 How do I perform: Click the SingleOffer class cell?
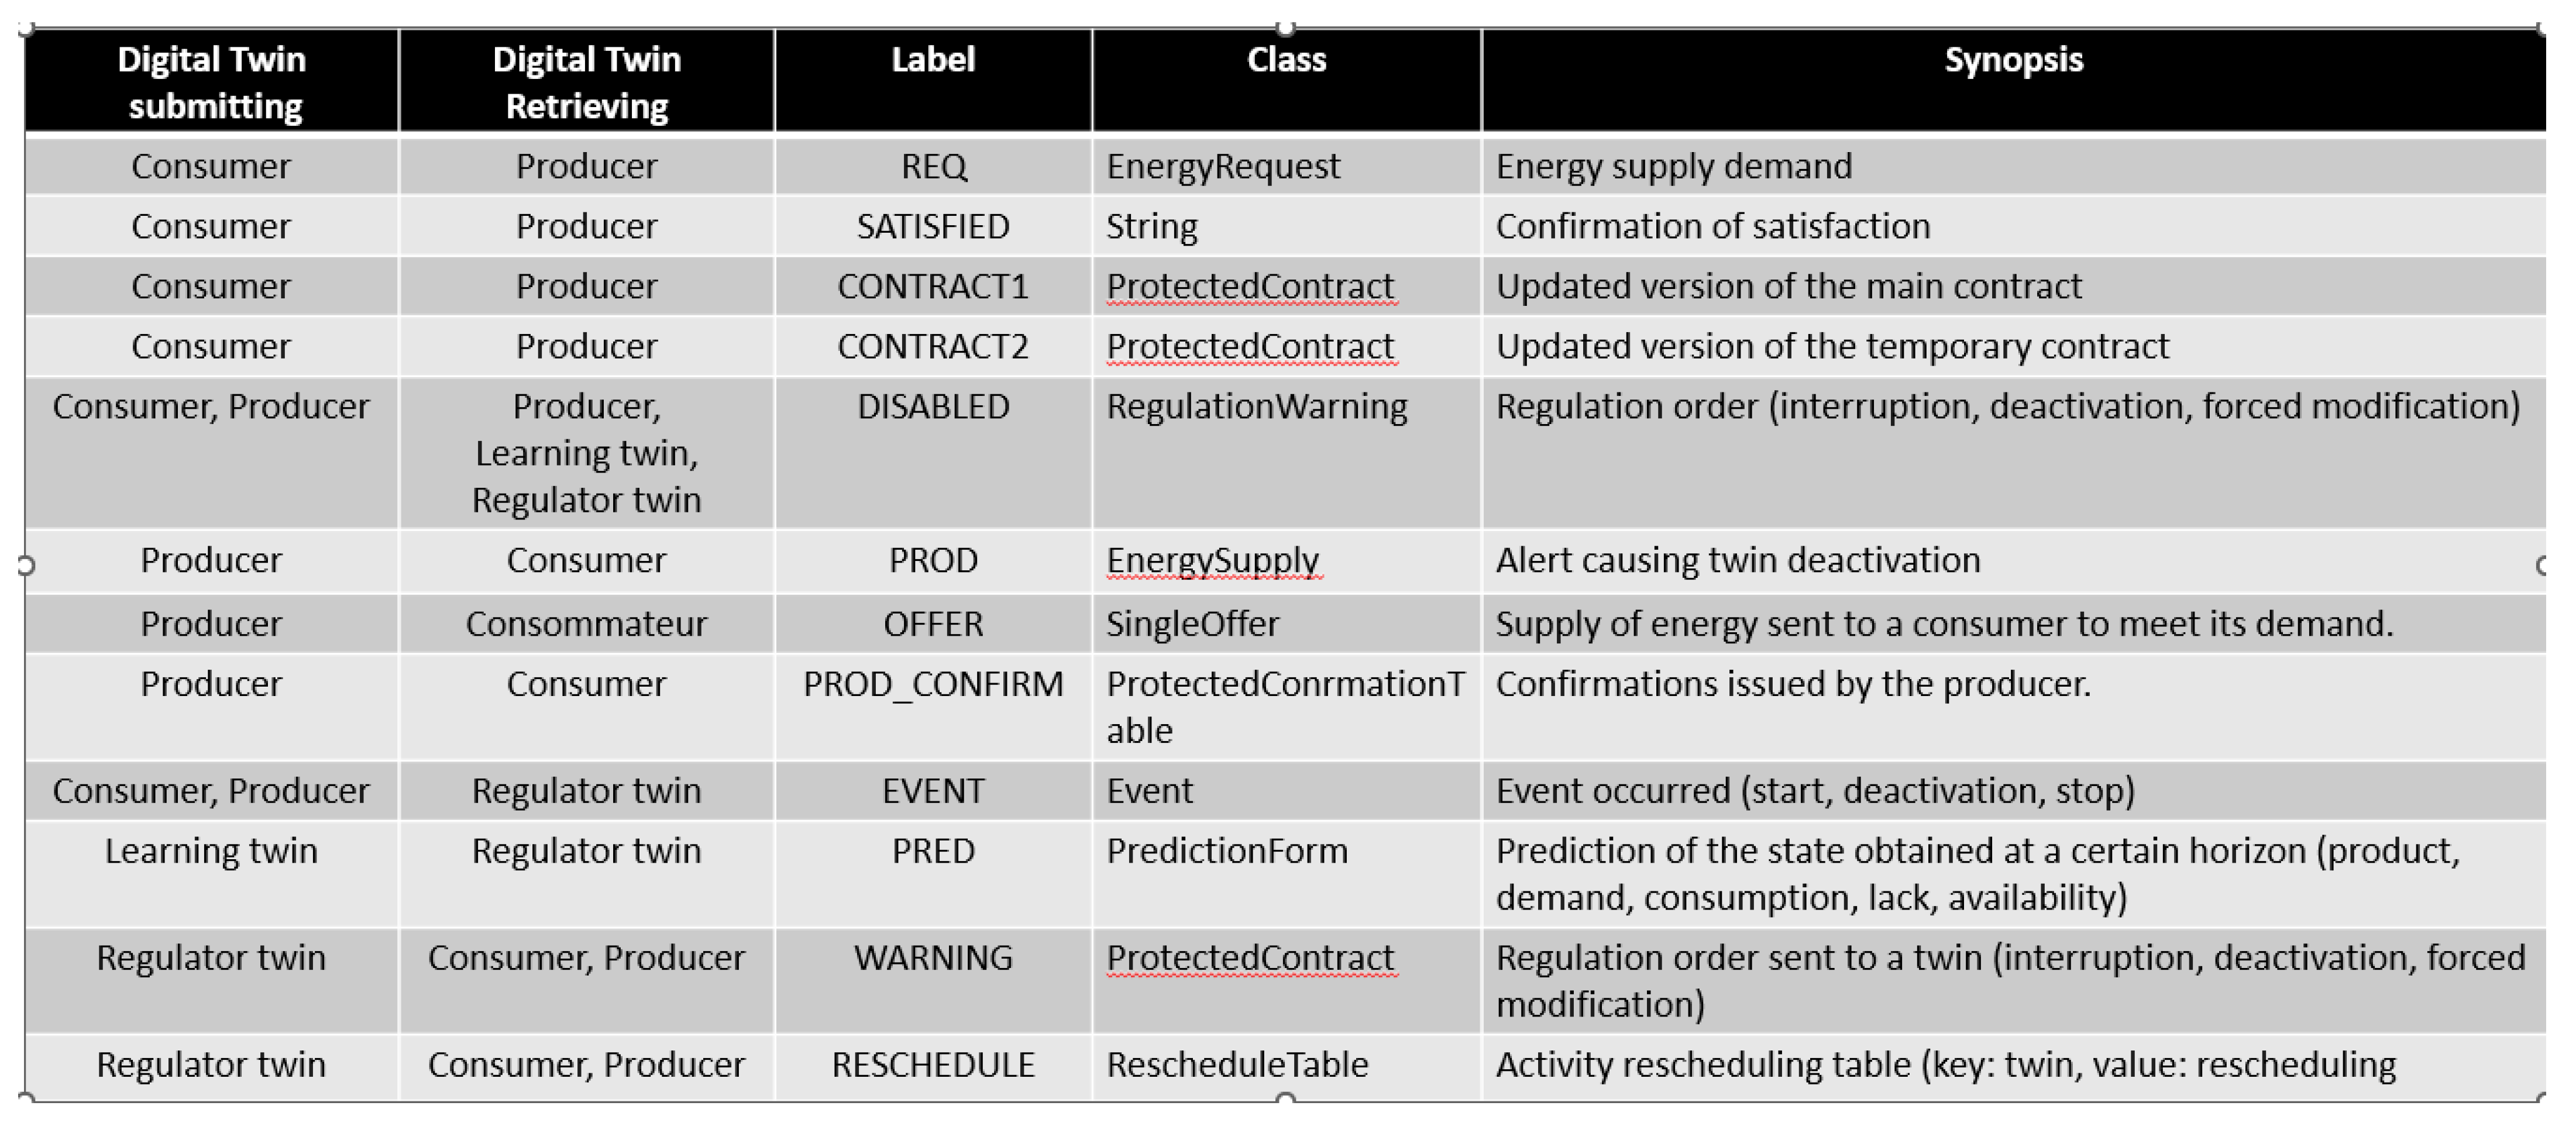(1192, 624)
